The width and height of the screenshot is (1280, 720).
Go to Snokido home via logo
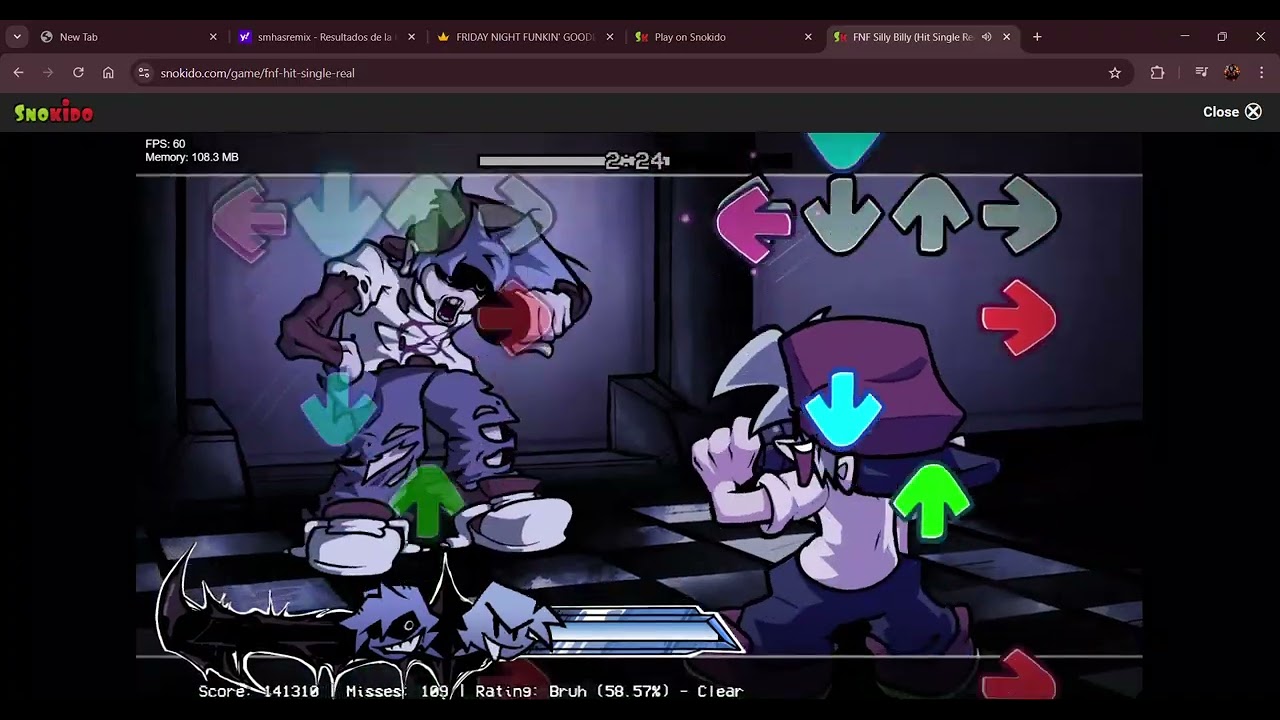(x=54, y=113)
